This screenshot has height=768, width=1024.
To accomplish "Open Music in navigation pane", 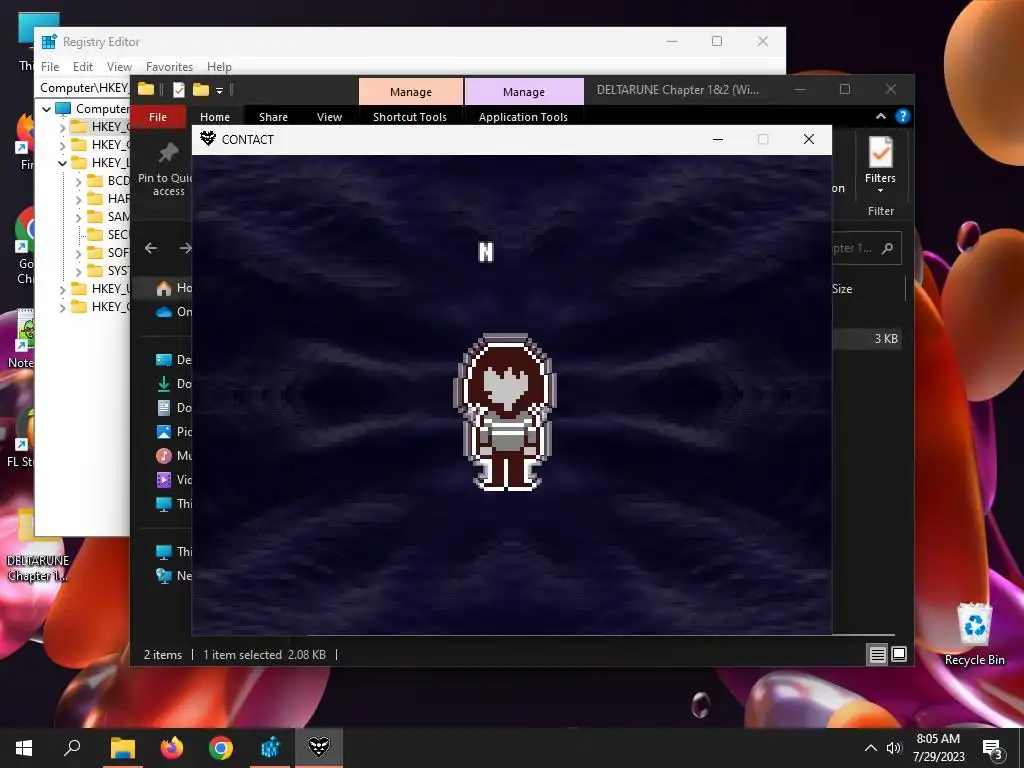I will (x=174, y=456).
